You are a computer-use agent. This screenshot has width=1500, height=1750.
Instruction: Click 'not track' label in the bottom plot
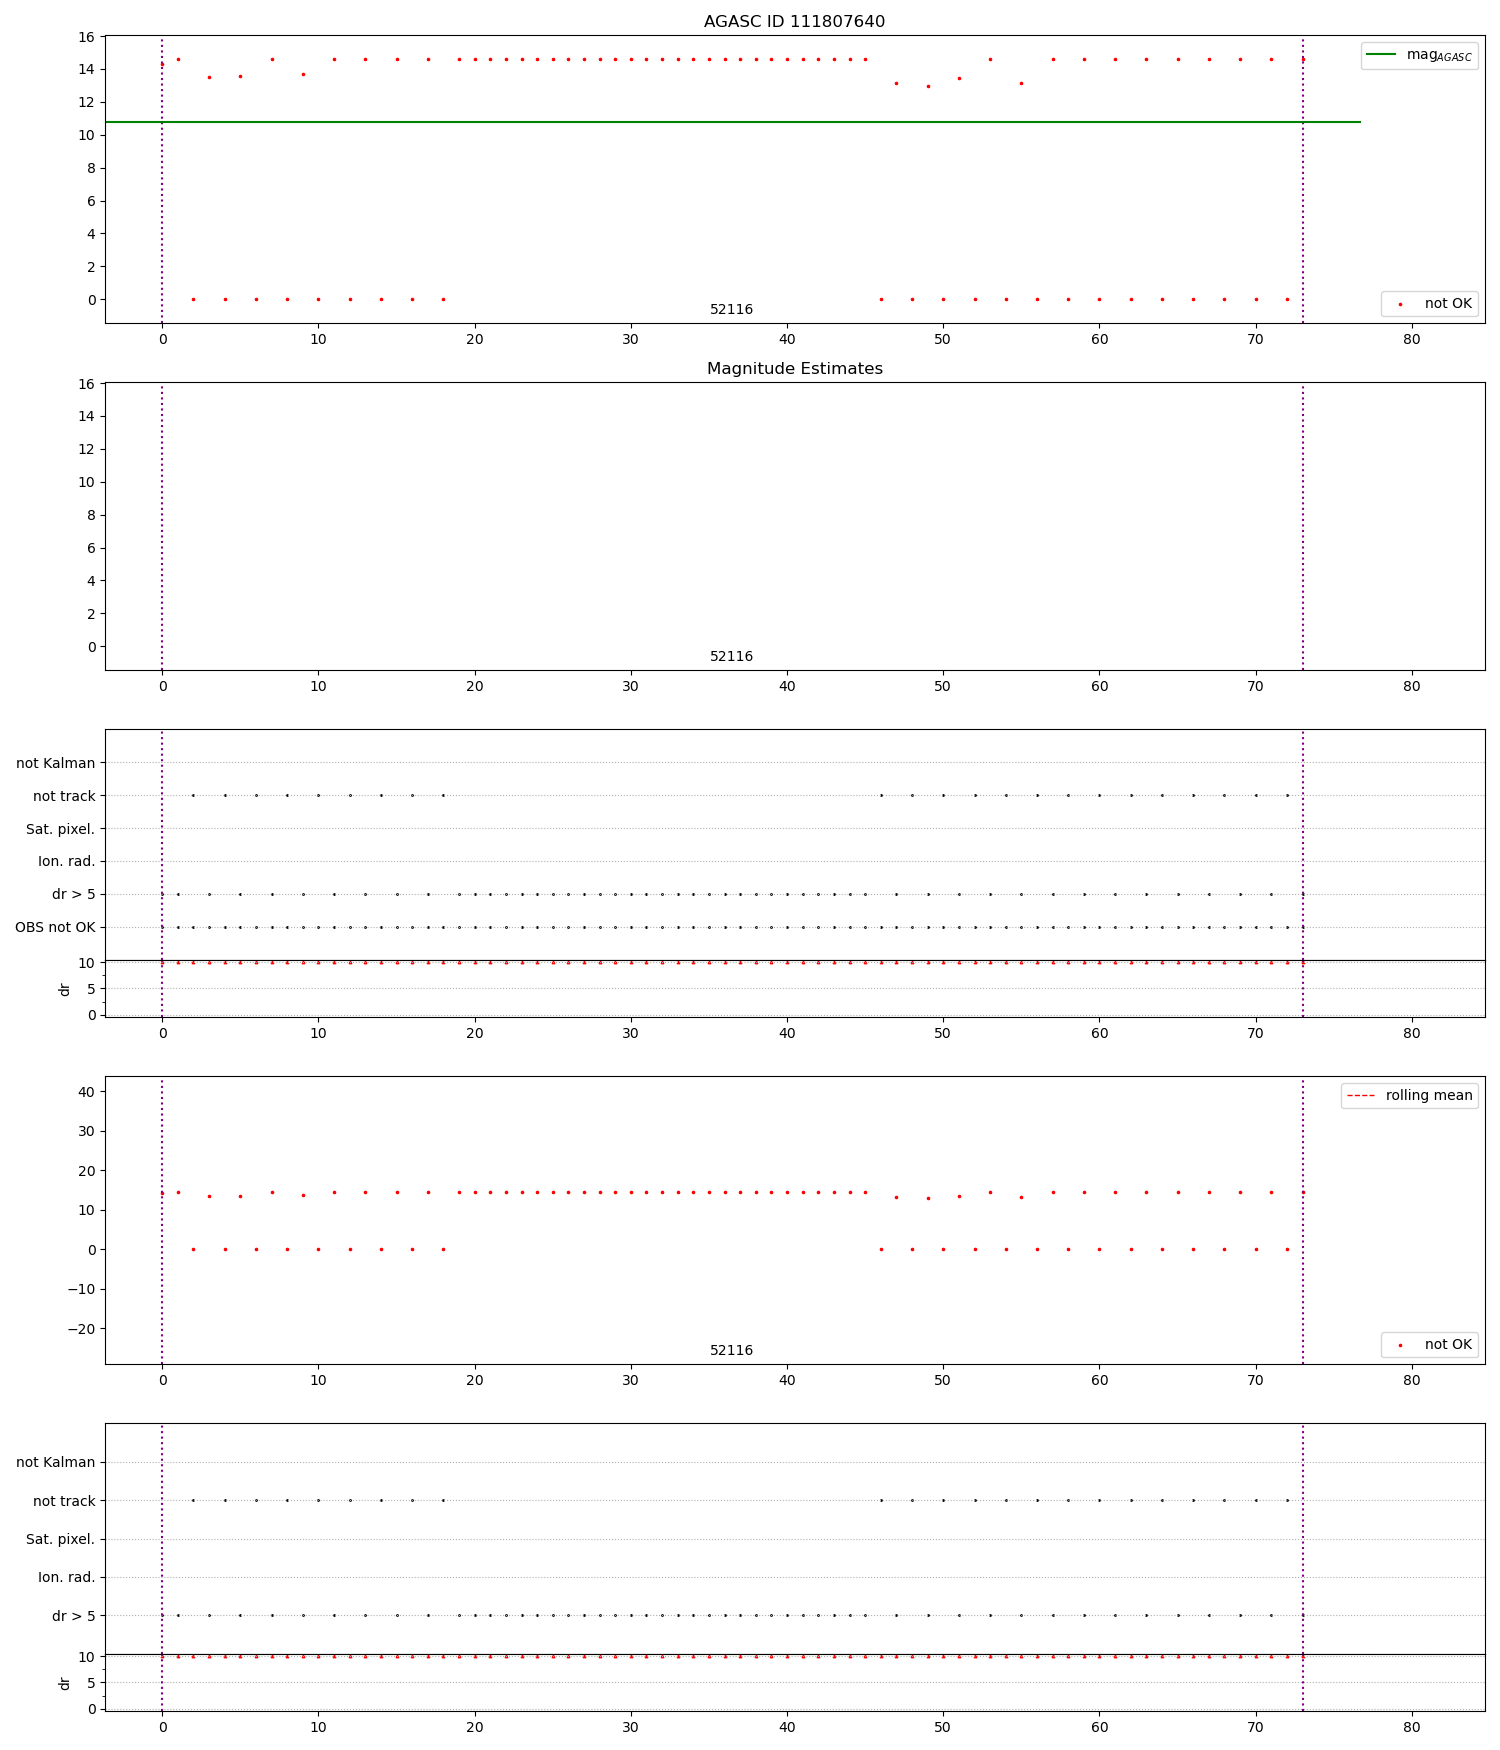coord(64,1501)
